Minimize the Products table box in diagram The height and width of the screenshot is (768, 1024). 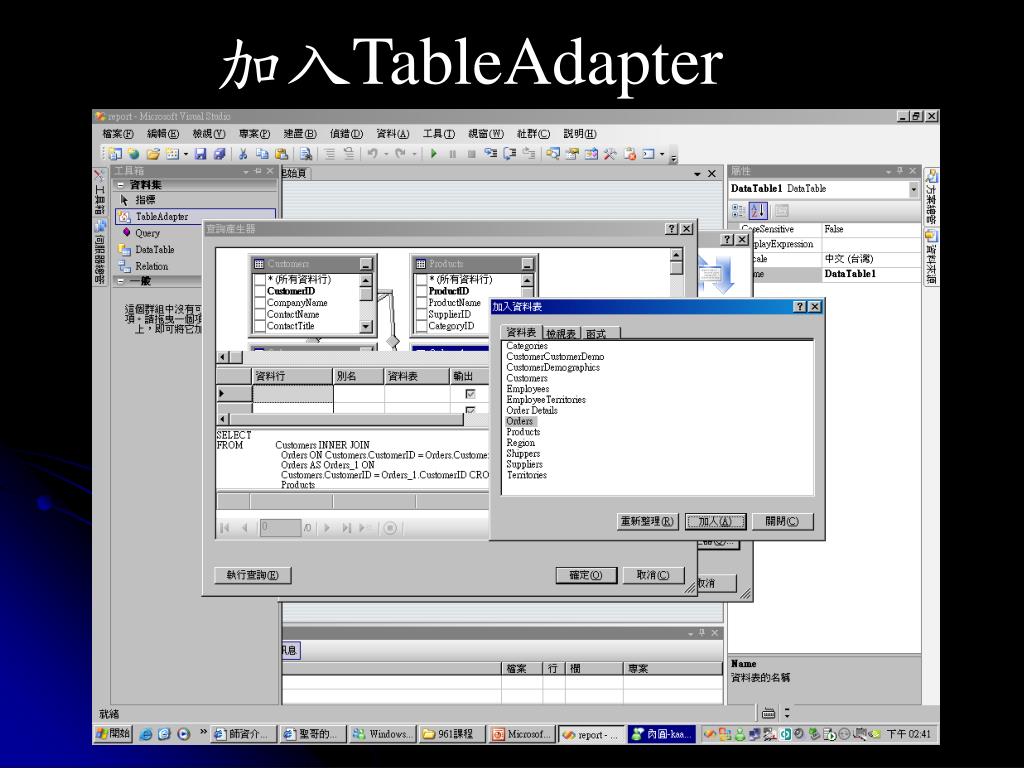click(x=527, y=264)
